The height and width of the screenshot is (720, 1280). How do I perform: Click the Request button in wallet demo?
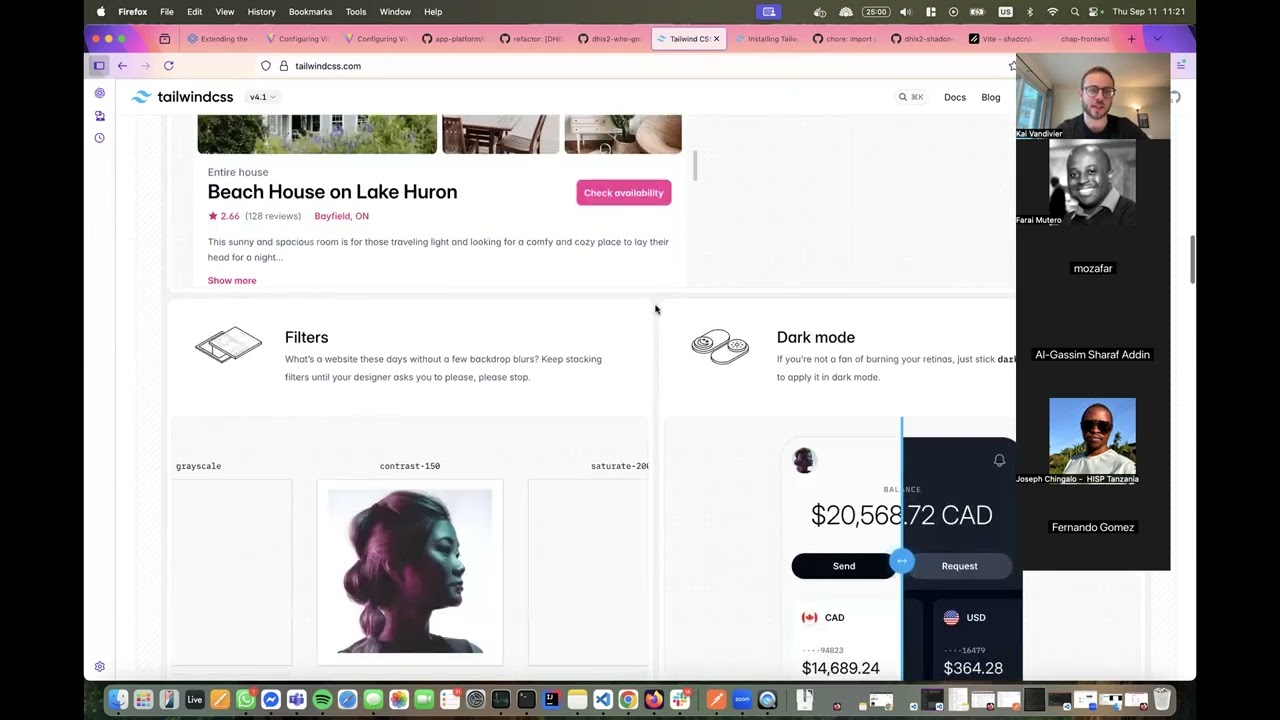click(x=959, y=566)
